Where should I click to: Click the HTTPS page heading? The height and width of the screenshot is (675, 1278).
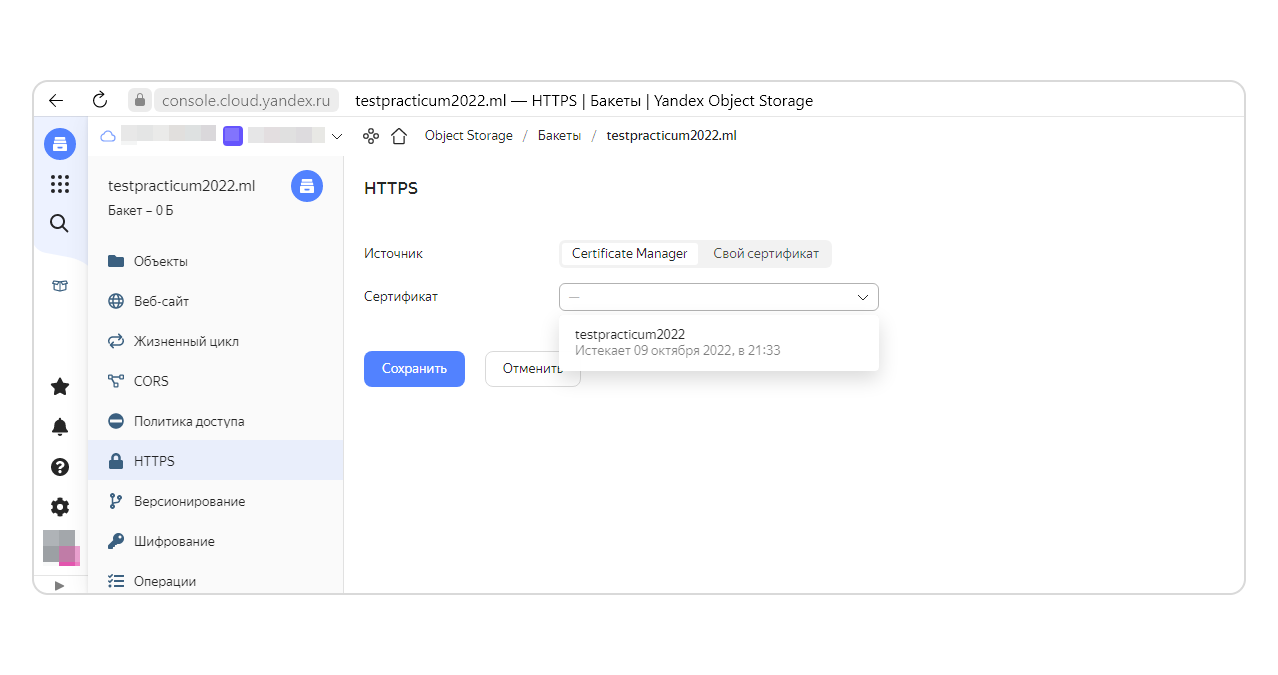pyautogui.click(x=391, y=188)
